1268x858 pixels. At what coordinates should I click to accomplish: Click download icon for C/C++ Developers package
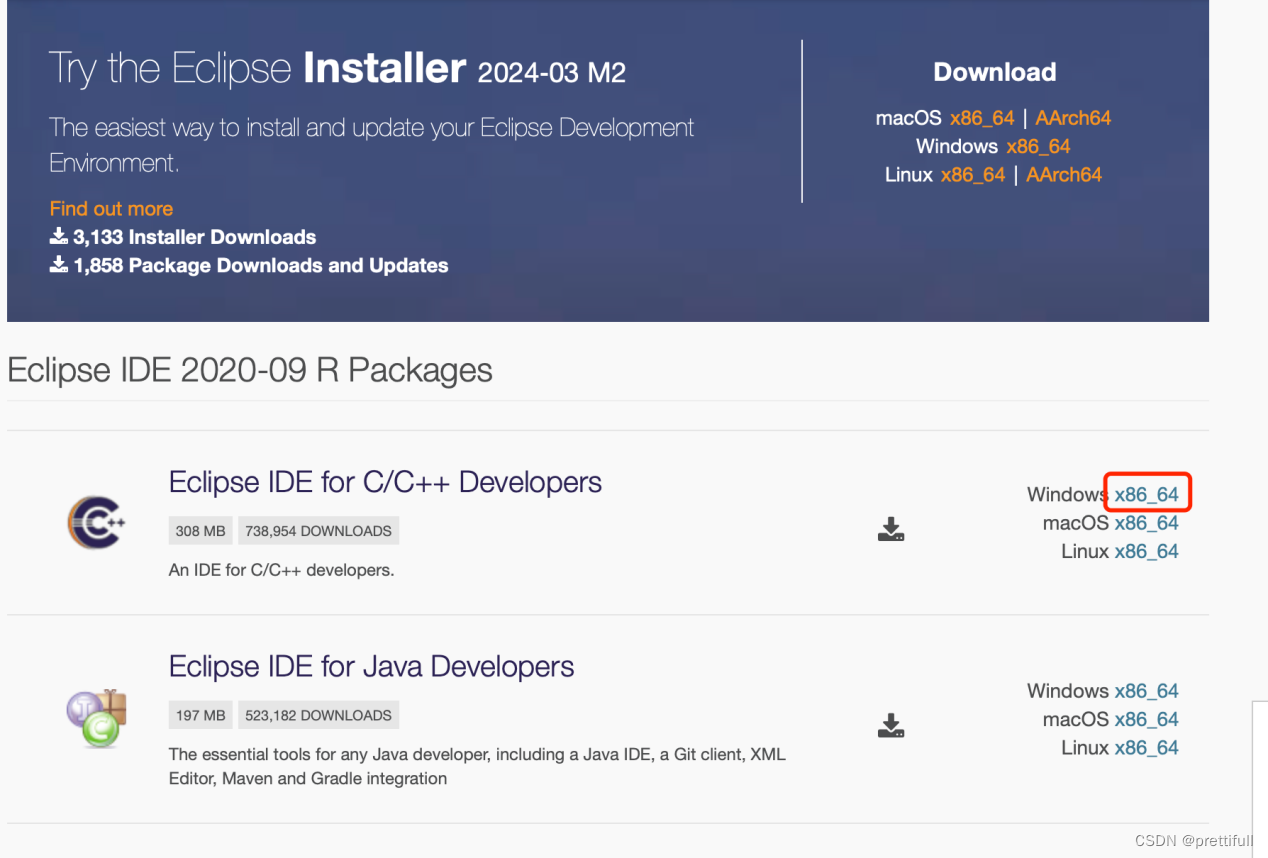coord(891,530)
